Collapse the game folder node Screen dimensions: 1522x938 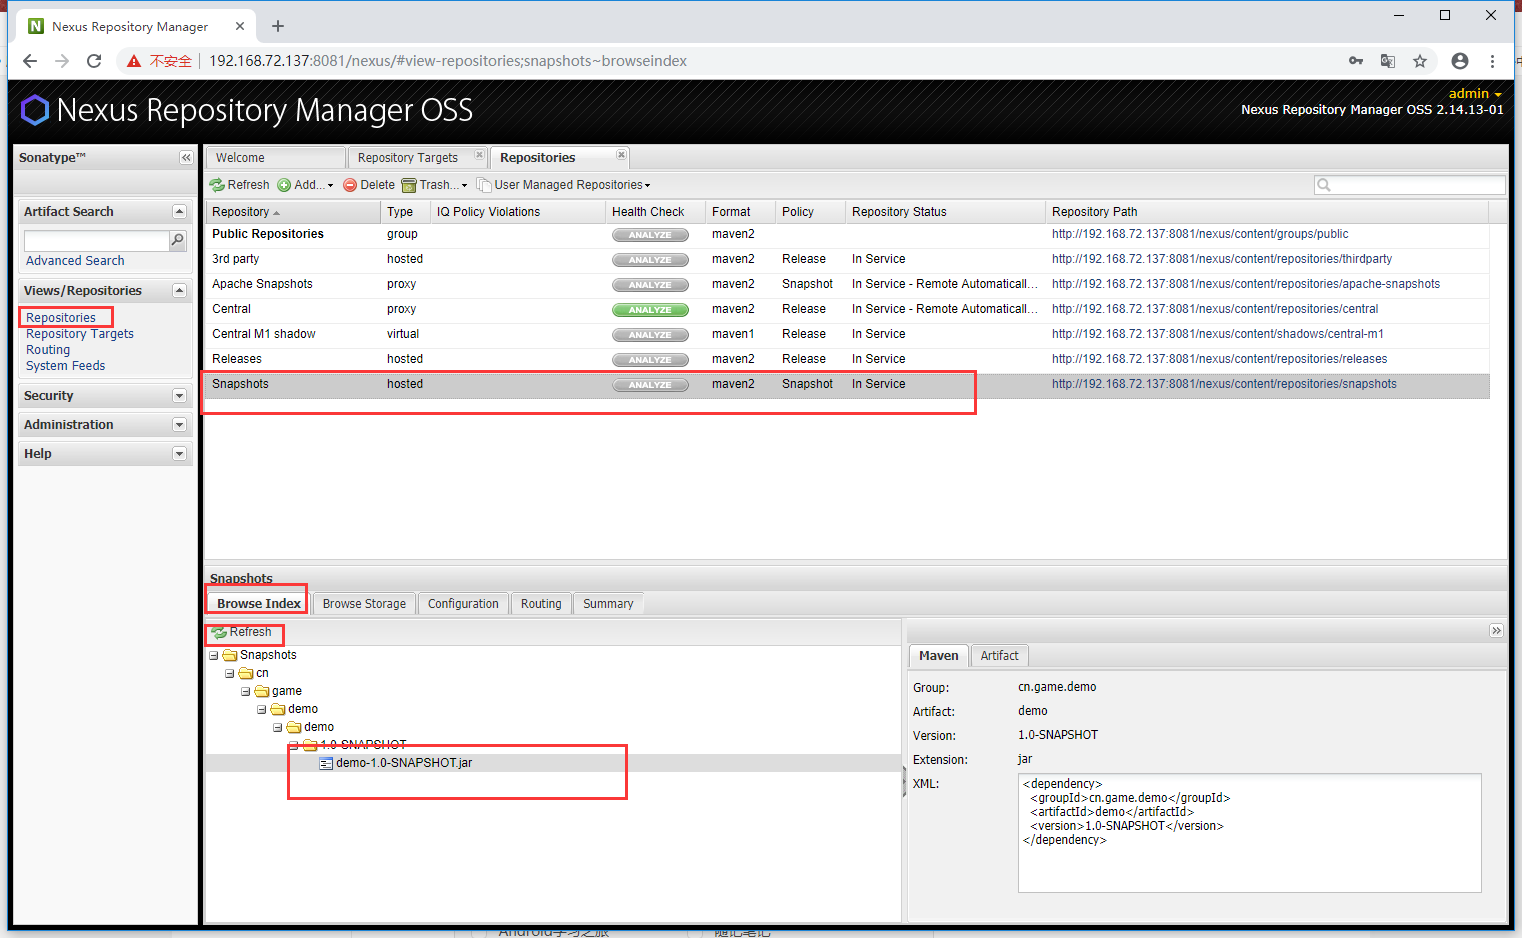[x=246, y=692]
